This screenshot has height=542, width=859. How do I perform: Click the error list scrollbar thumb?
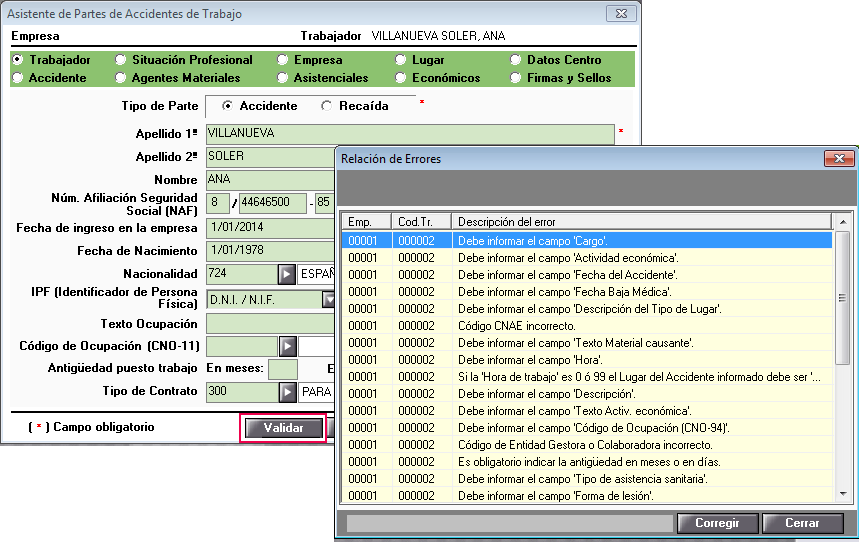(843, 298)
